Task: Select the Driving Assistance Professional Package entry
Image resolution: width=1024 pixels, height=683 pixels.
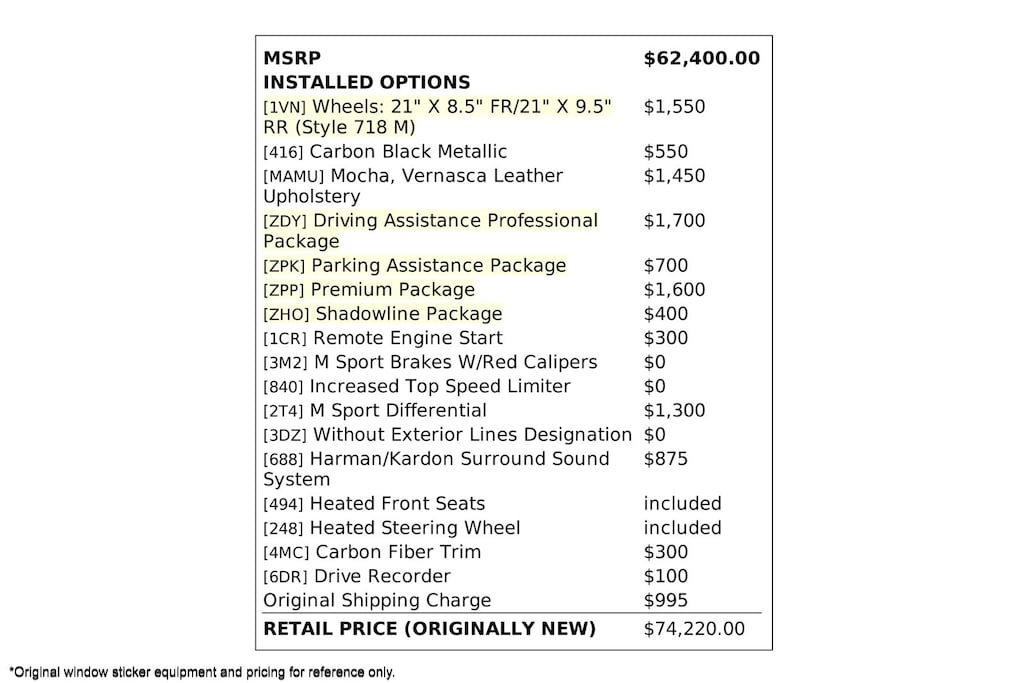Action: 430,230
